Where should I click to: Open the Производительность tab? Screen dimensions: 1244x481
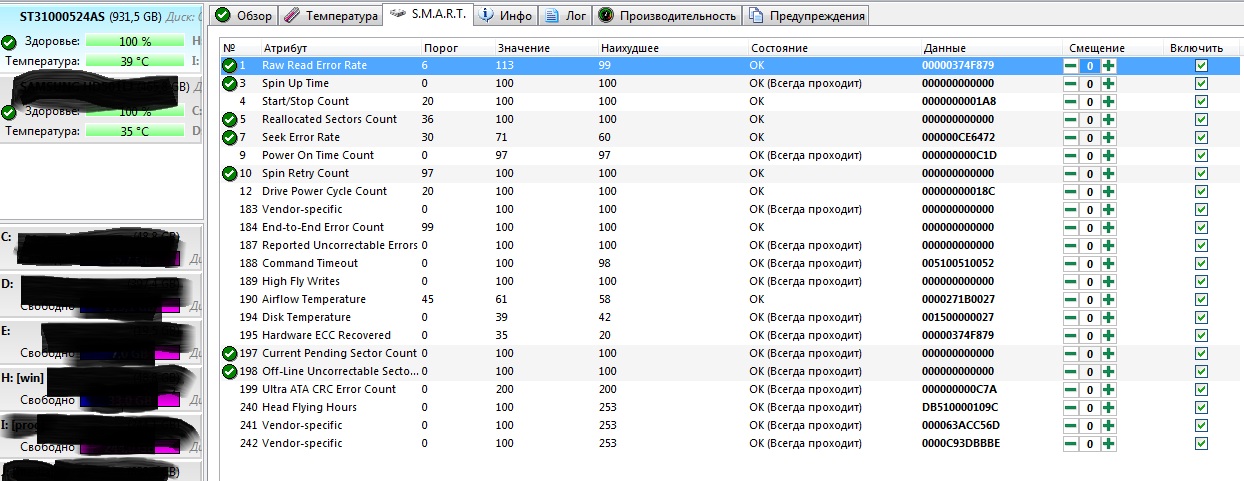click(x=667, y=16)
